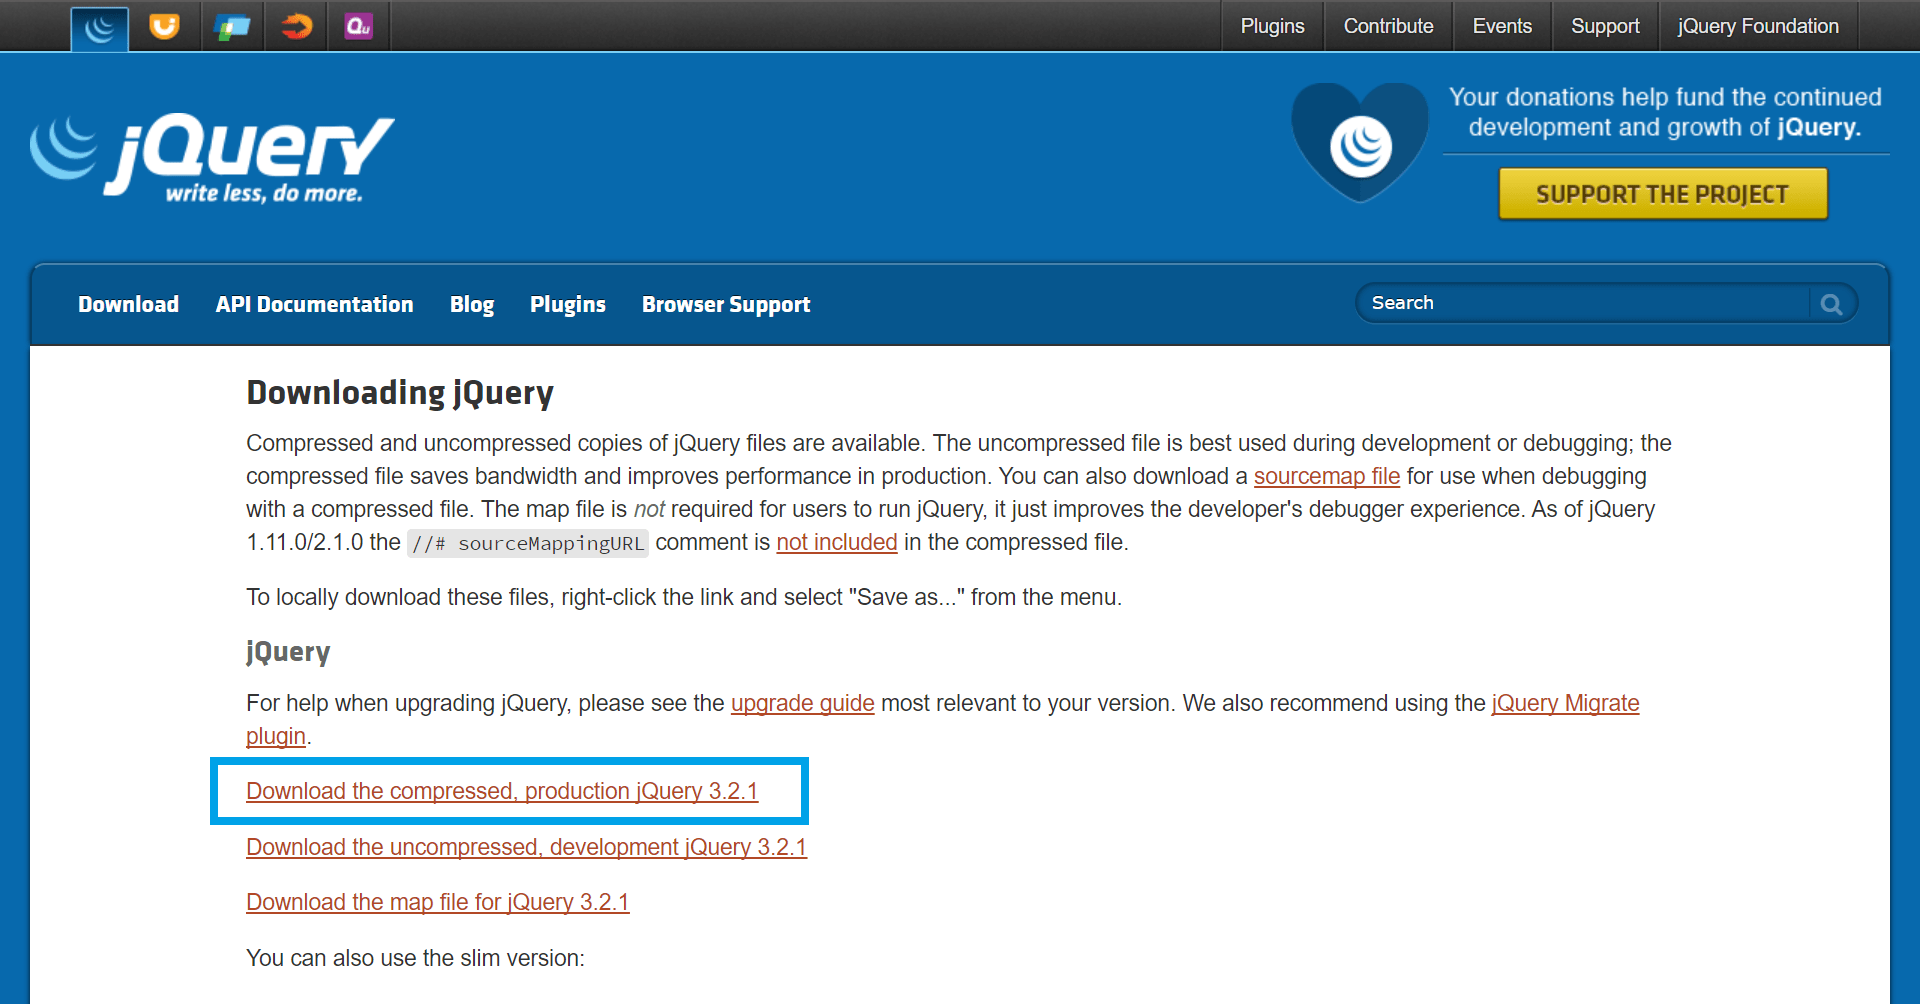This screenshot has width=1920, height=1004.
Task: Click the search magnifier icon
Action: [1831, 304]
